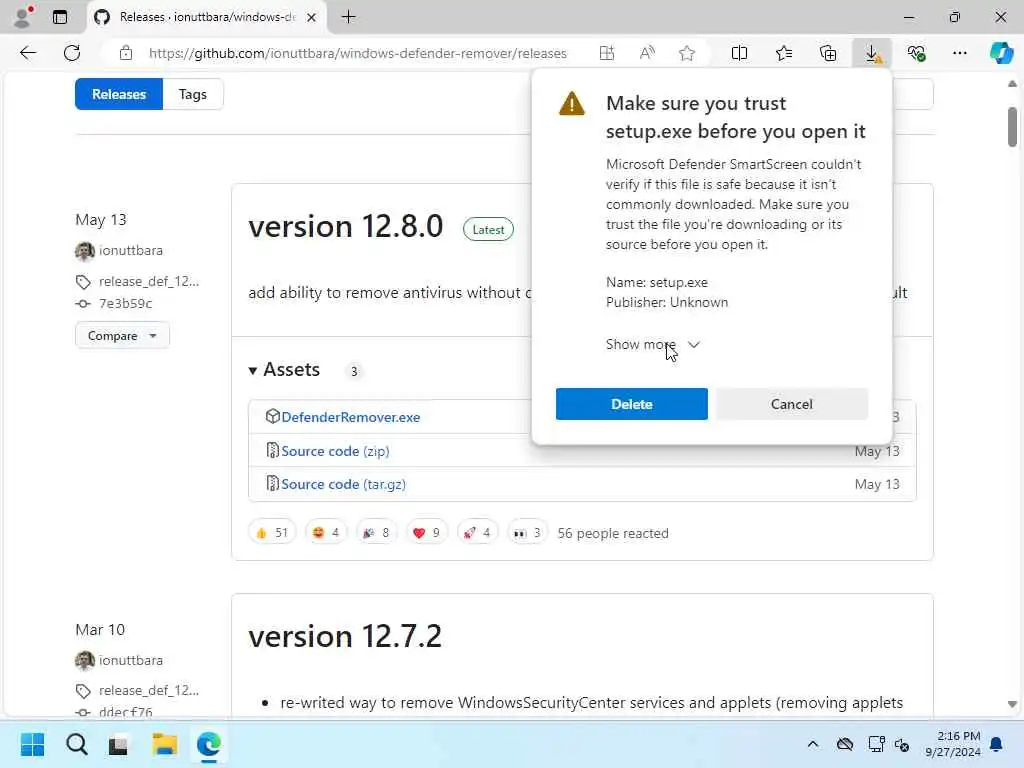This screenshot has height=768, width=1024.
Task: Click the scrollbar down arrow
Action: click(x=1012, y=705)
